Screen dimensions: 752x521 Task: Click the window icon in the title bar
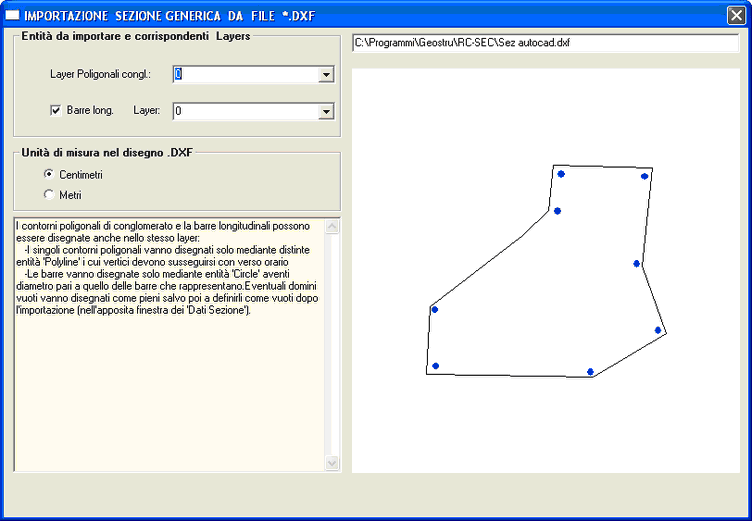[12, 15]
